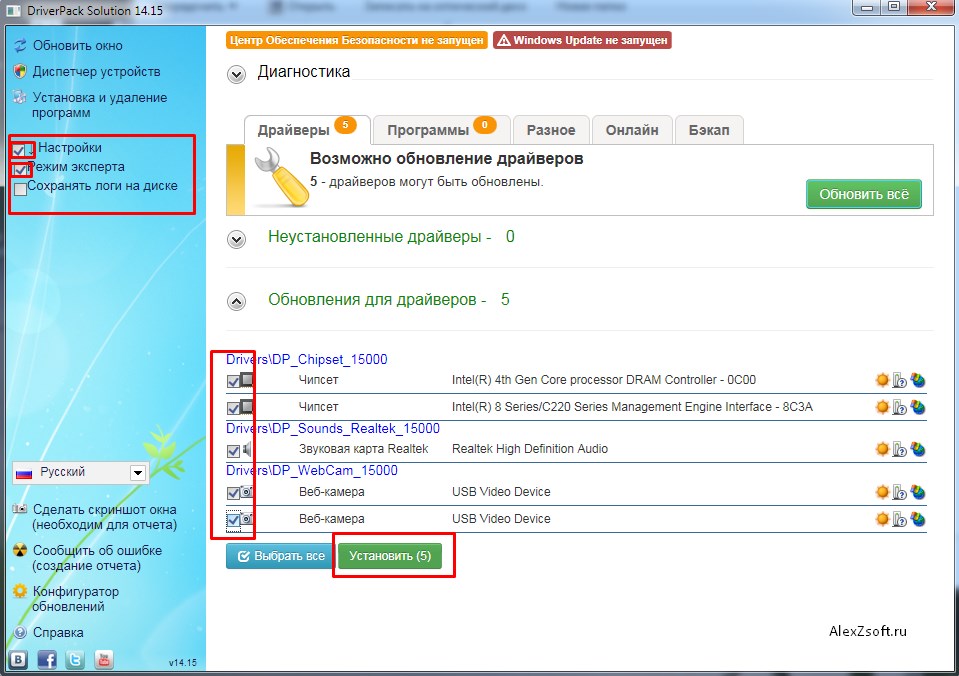Open the Бэкап tab
Image resolution: width=959 pixels, height=676 pixels.
pos(709,130)
